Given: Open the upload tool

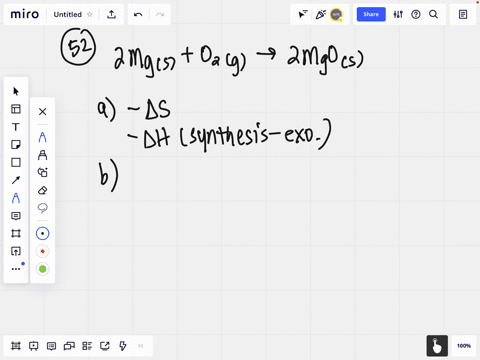Looking at the screenshot, I should coord(16,251).
